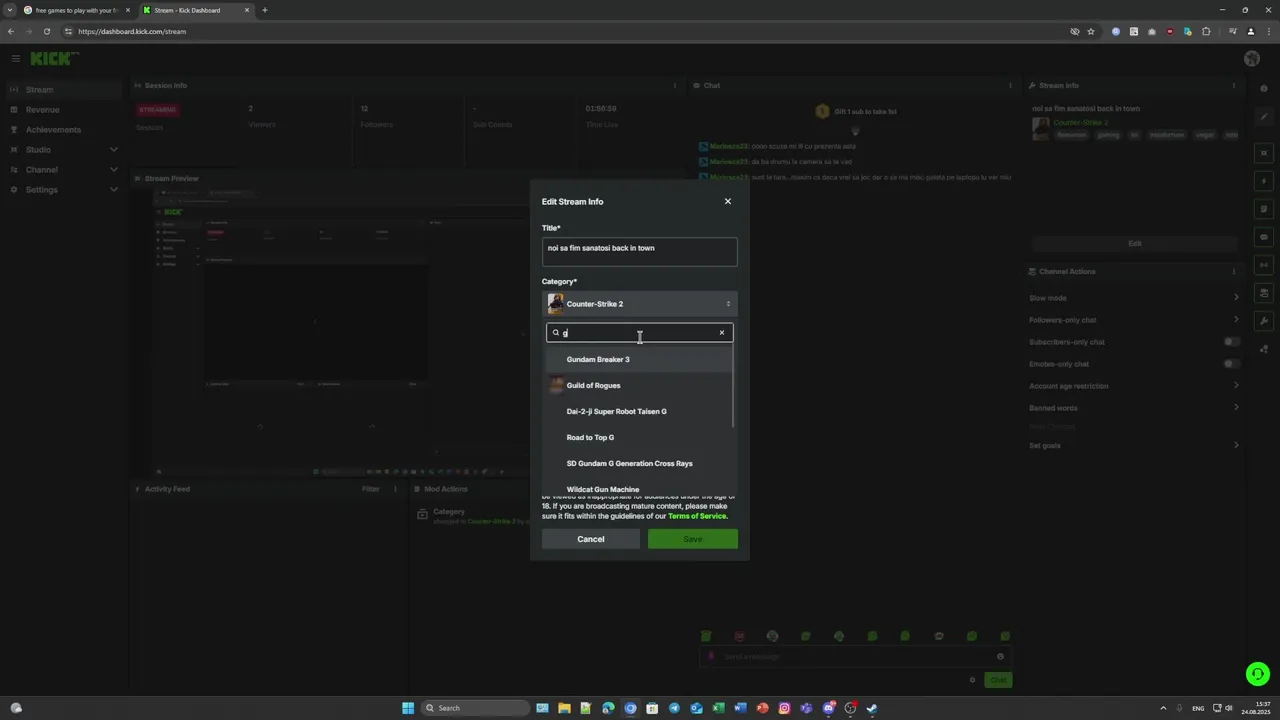Open Telegram from the taskbar
Screen dimensions: 1280x720
(674, 708)
